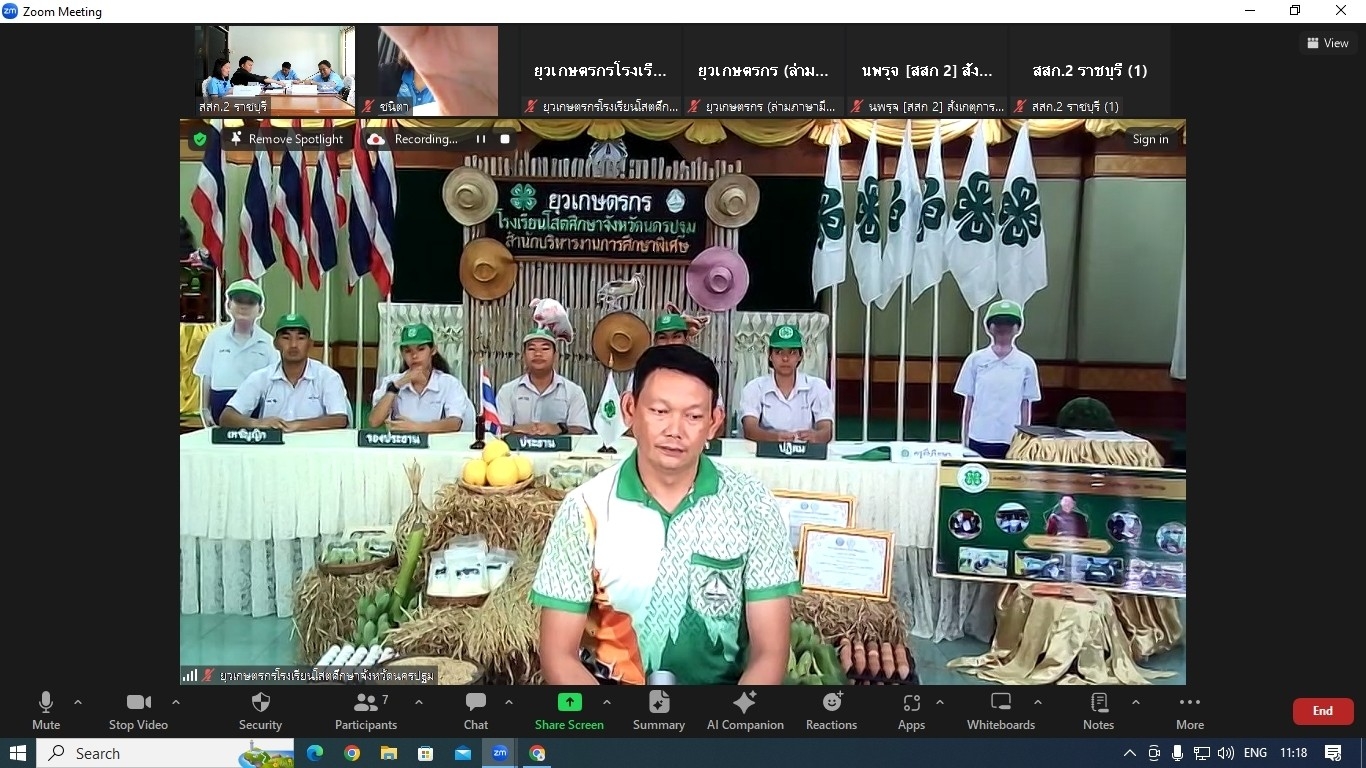Image resolution: width=1366 pixels, height=768 pixels.
Task: Expand audio options arrow next to Mute
Action: tap(78, 702)
